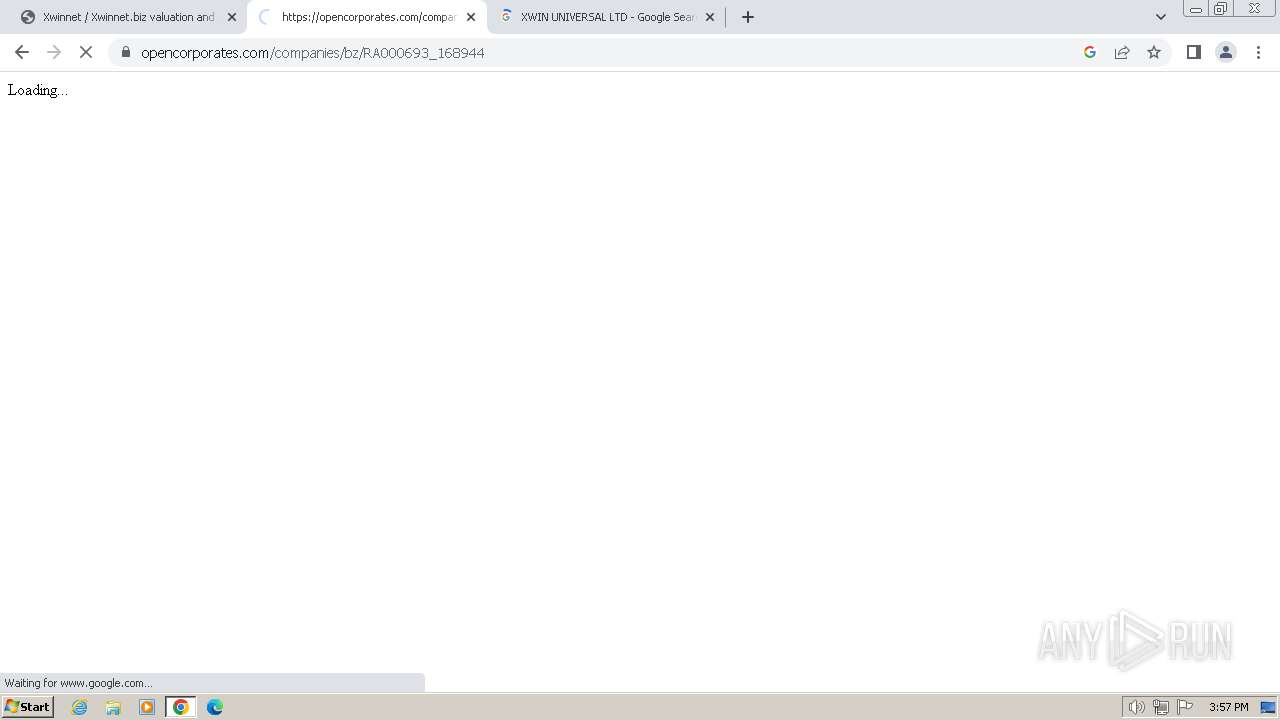The width and height of the screenshot is (1280, 720).
Task: Open Action Center flag icon
Action: 1185,707
